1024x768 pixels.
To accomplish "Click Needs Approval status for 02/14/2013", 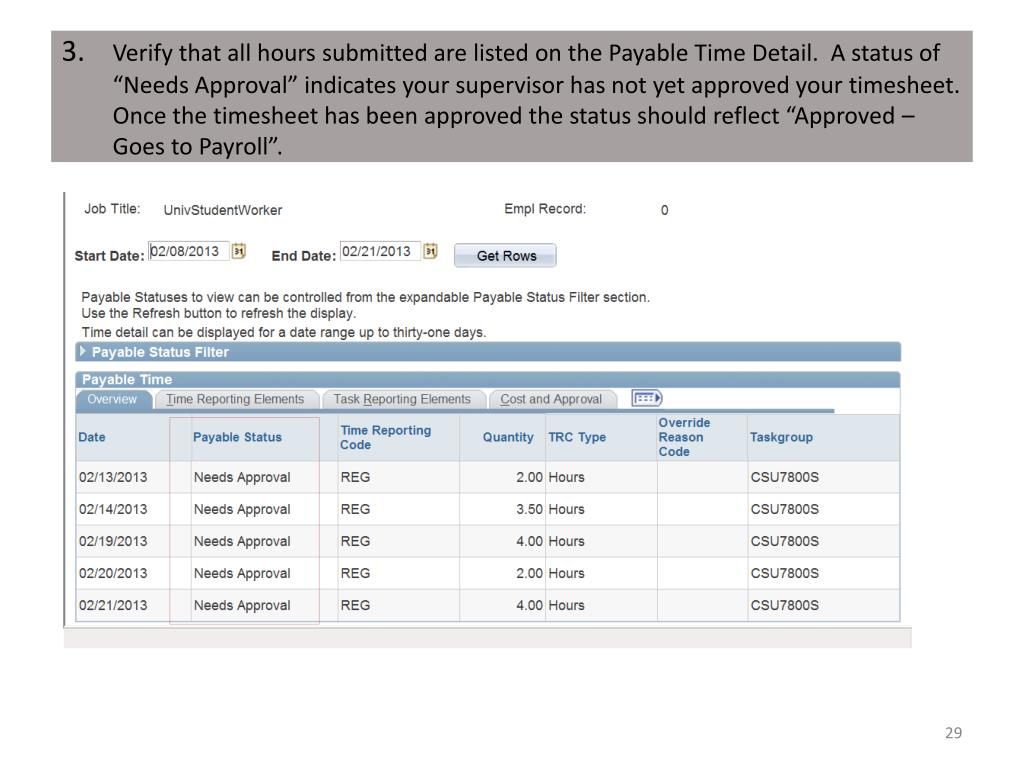I will [242, 509].
